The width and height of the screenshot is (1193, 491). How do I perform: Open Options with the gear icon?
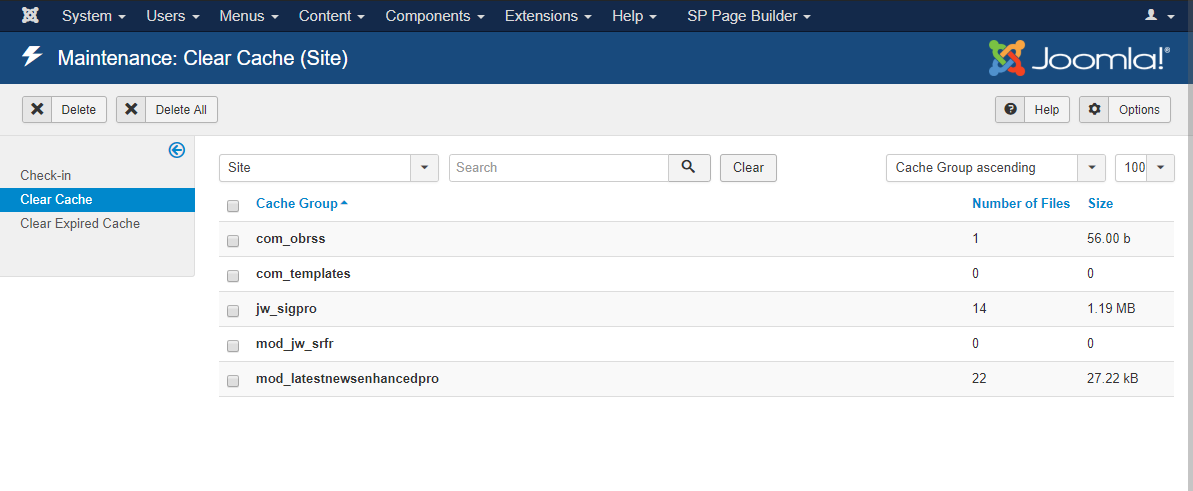1124,110
